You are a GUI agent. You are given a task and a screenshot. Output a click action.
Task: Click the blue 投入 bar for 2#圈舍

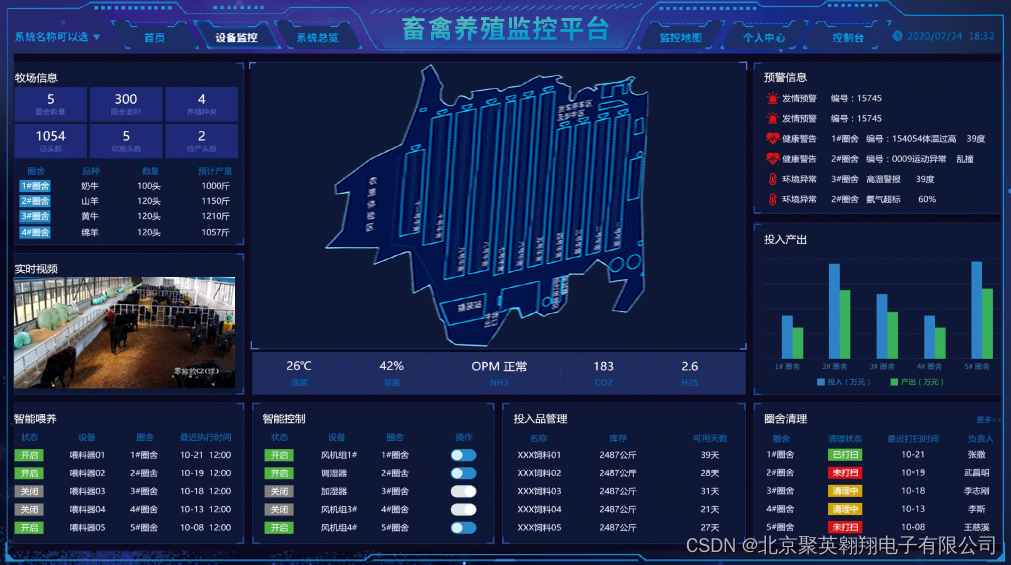[834, 311]
